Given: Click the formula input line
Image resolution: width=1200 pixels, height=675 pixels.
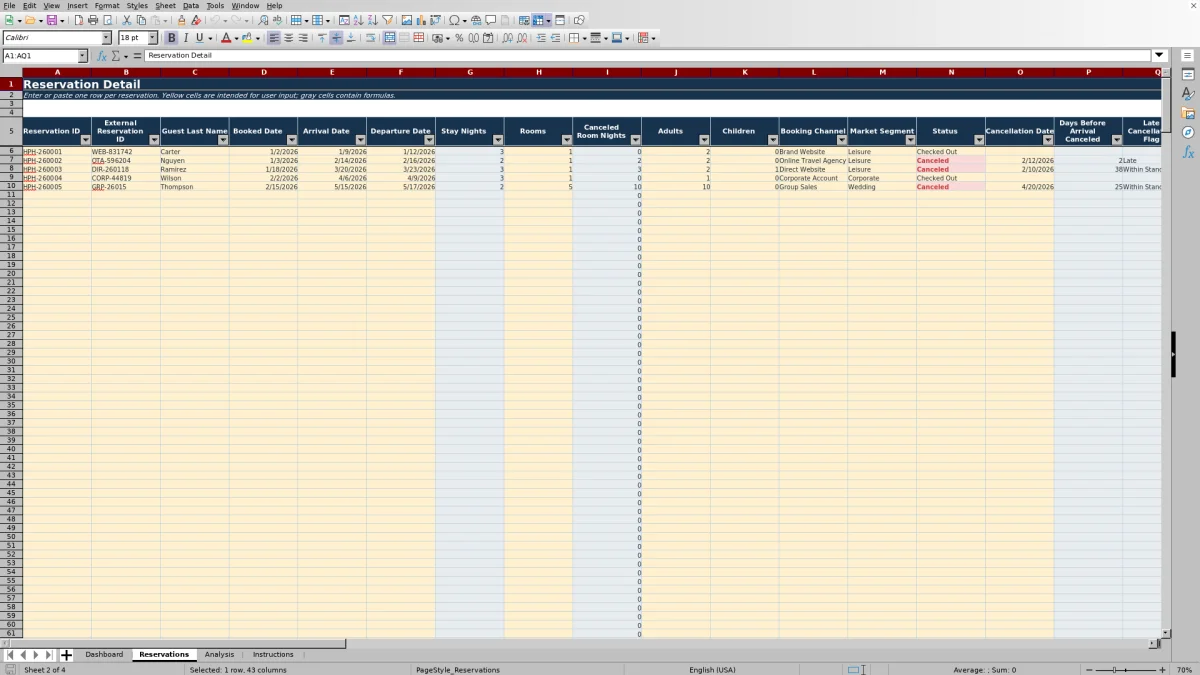Looking at the screenshot, I should coord(648,56).
